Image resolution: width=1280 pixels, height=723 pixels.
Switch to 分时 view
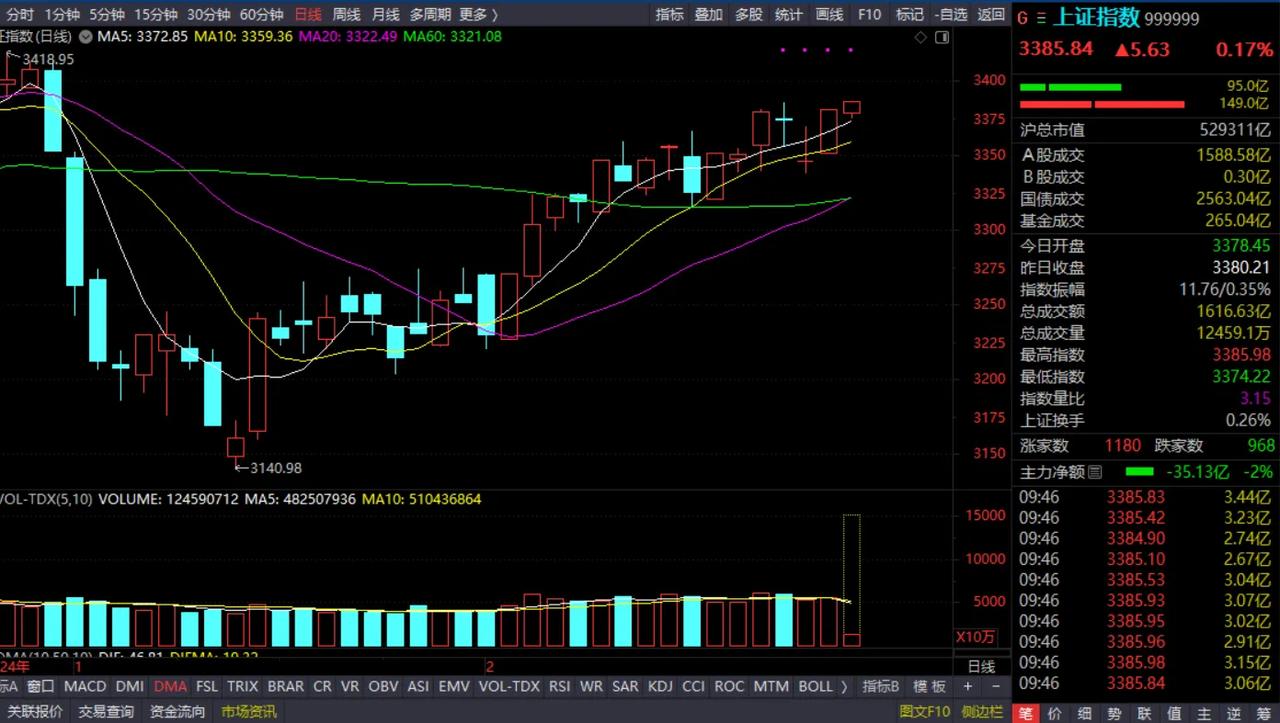[20, 14]
